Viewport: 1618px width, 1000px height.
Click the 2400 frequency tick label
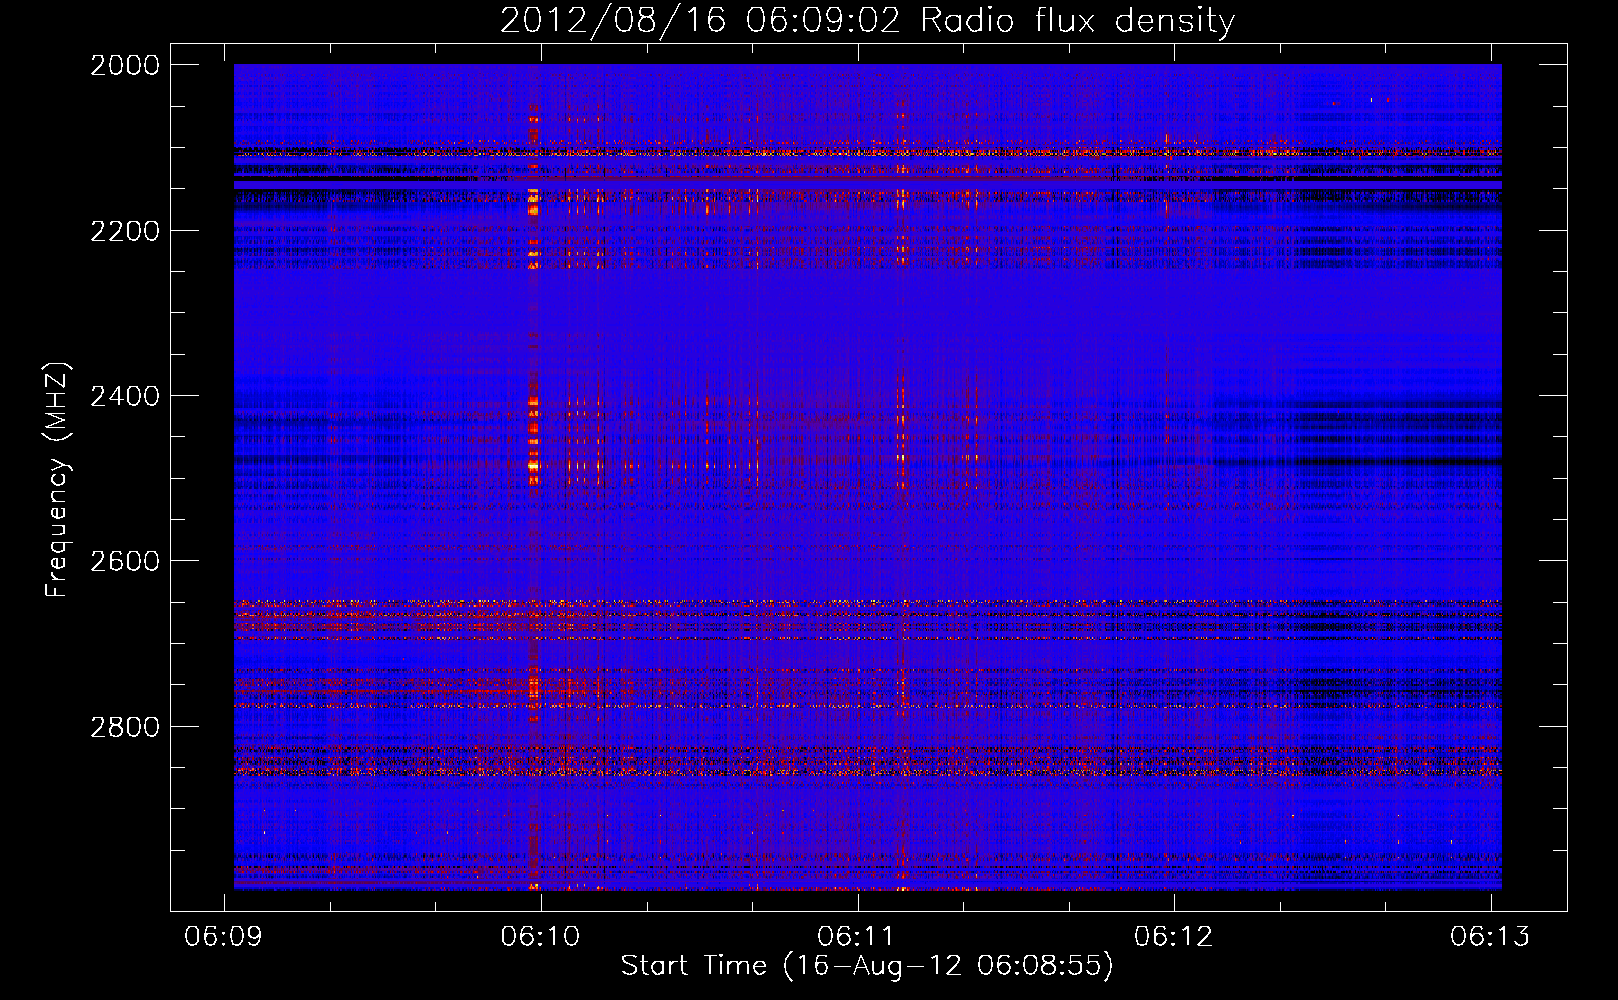tap(125, 396)
